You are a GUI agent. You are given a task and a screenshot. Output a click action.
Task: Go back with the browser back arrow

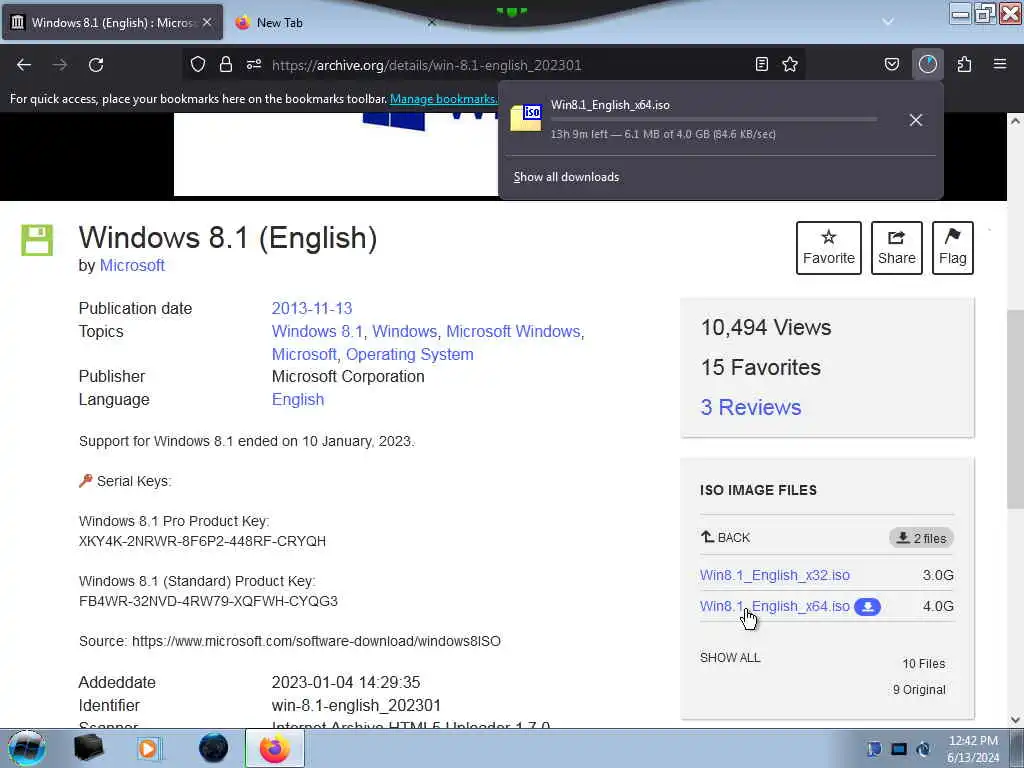click(x=24, y=65)
